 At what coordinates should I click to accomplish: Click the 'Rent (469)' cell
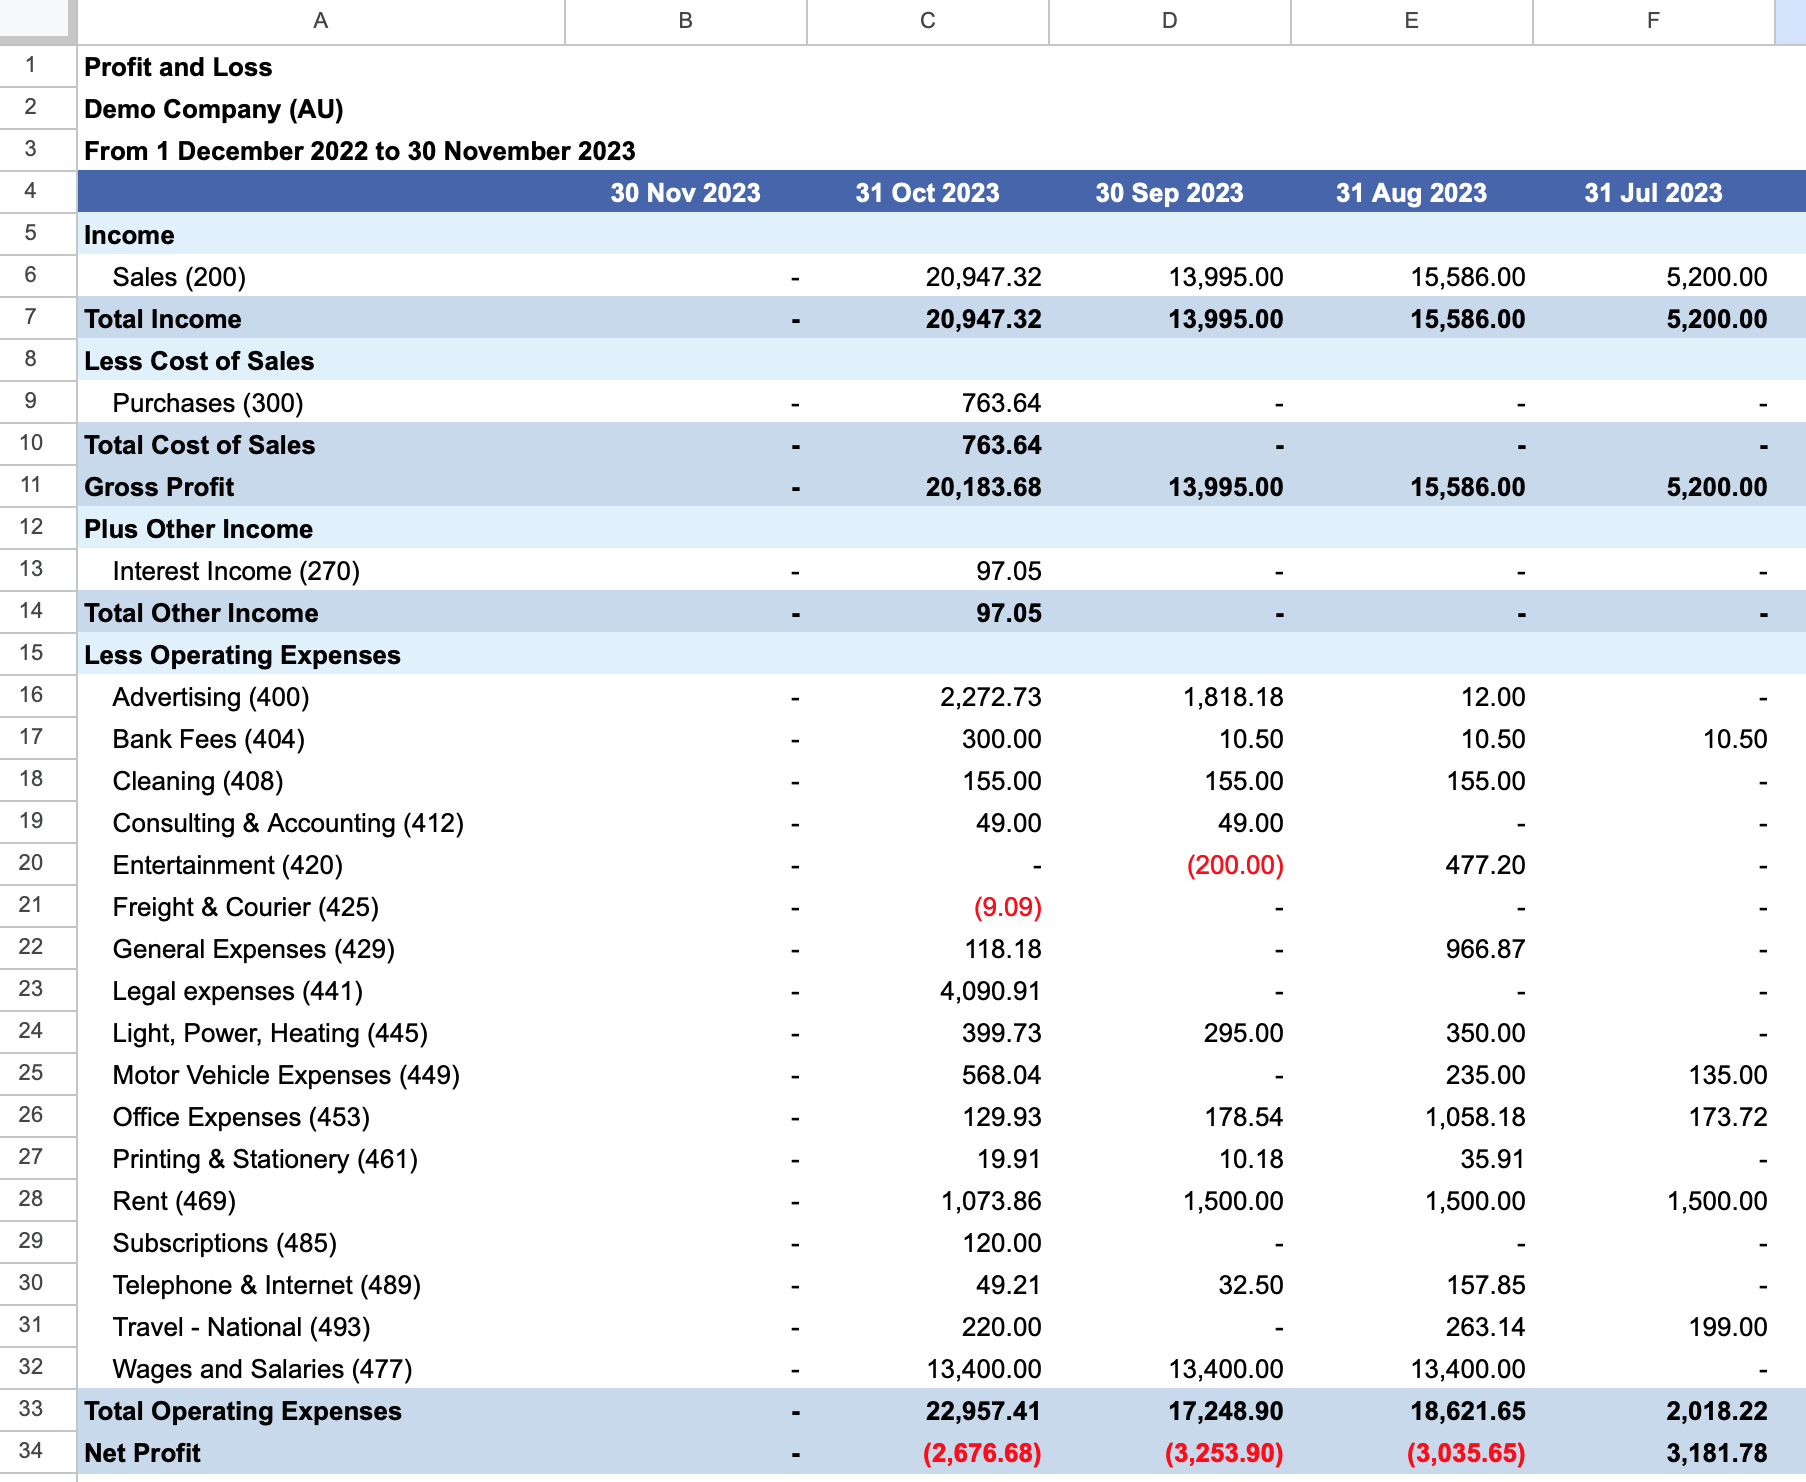pyautogui.click(x=321, y=1201)
